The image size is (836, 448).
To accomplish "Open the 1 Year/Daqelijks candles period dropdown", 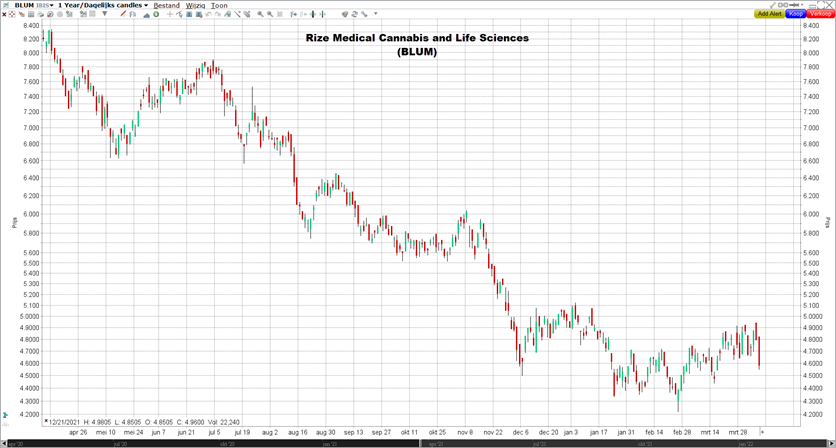I will point(103,5).
